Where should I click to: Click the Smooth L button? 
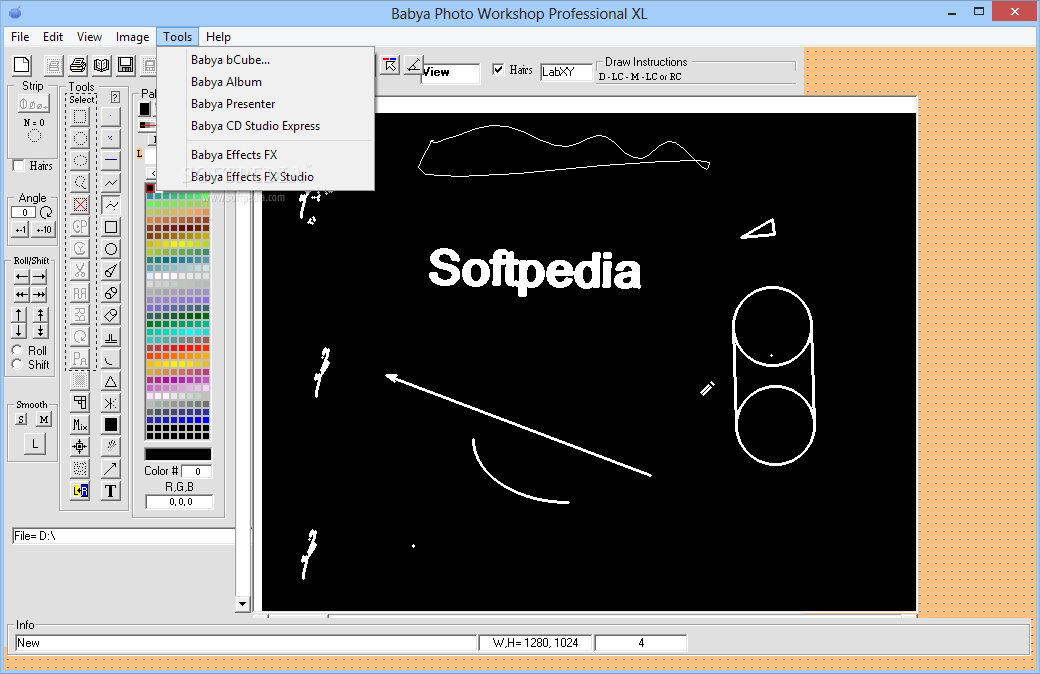pos(35,444)
